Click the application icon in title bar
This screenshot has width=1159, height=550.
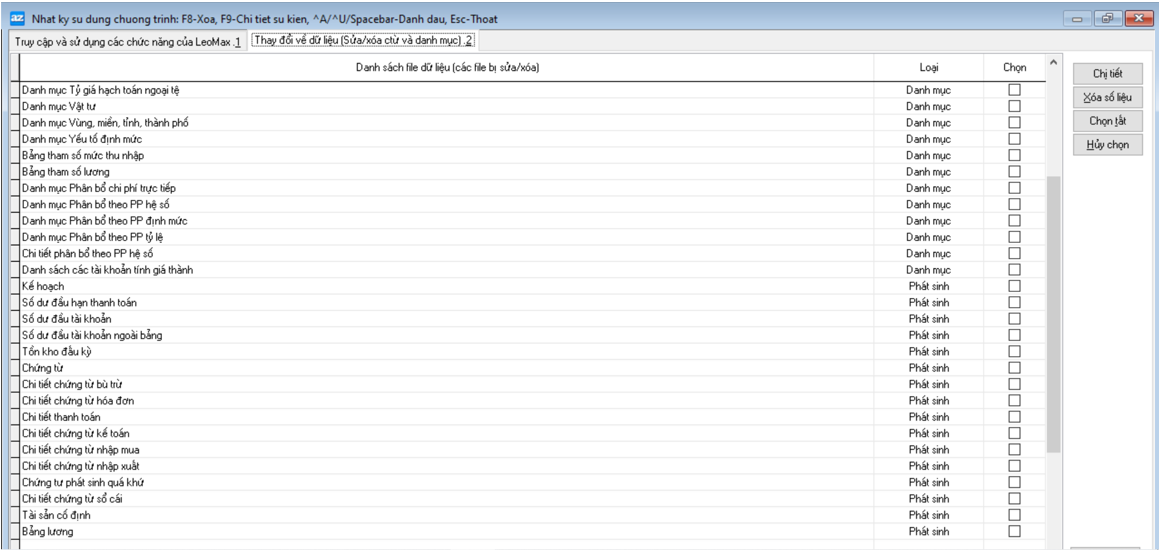[x=16, y=19]
